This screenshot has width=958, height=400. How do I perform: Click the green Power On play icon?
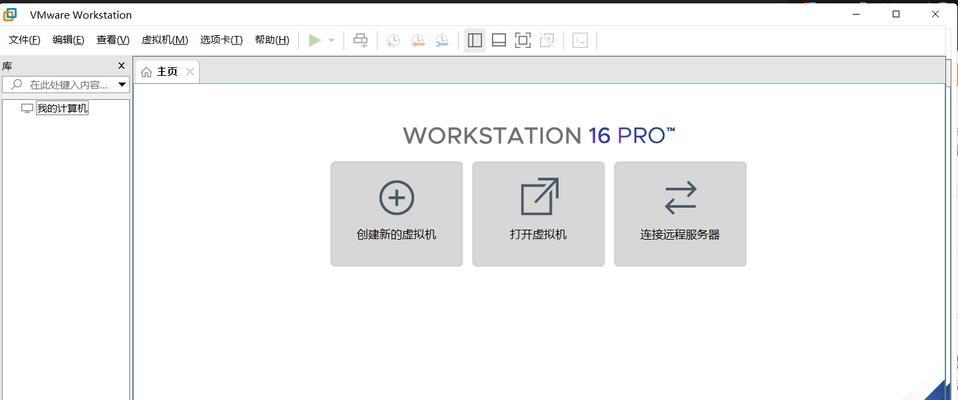[315, 40]
